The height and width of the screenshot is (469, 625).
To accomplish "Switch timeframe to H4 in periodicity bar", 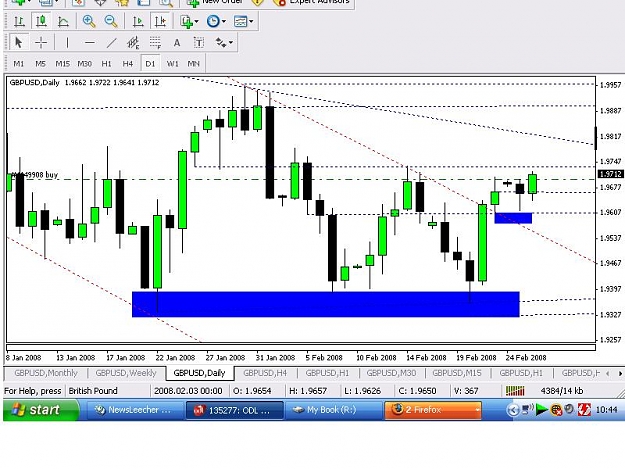I will (128, 63).
